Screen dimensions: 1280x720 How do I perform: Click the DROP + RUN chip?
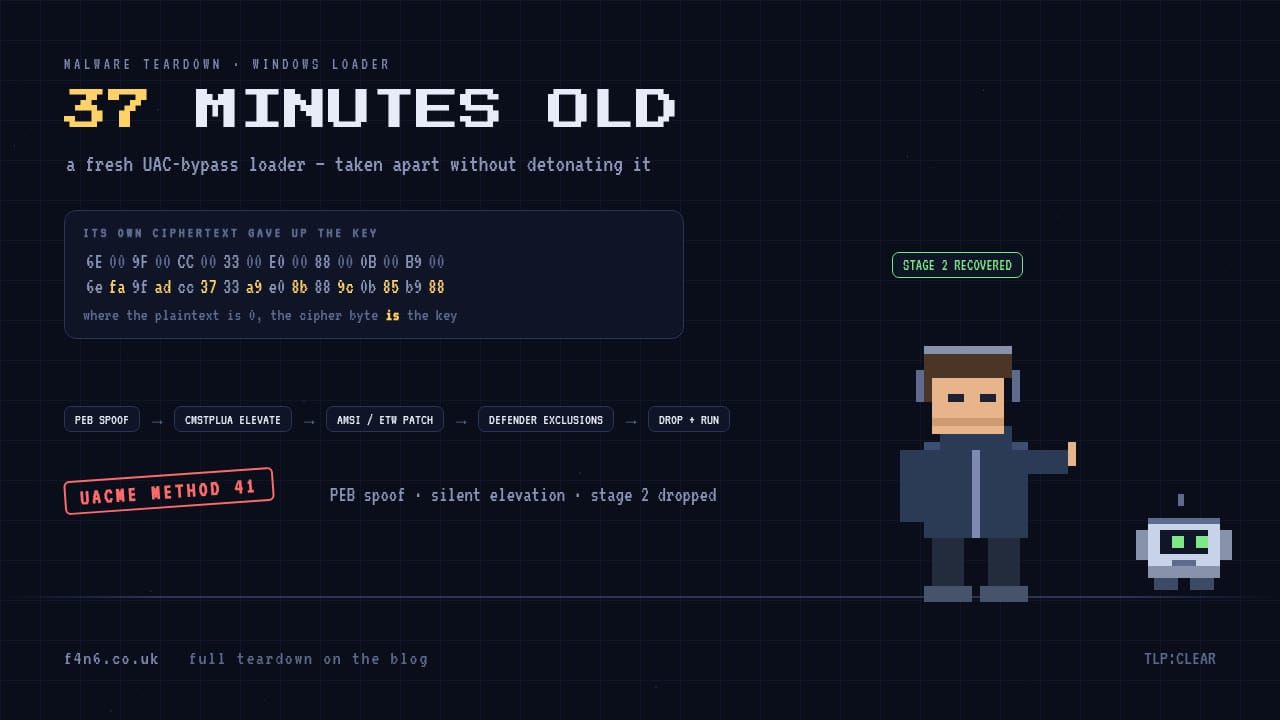689,420
